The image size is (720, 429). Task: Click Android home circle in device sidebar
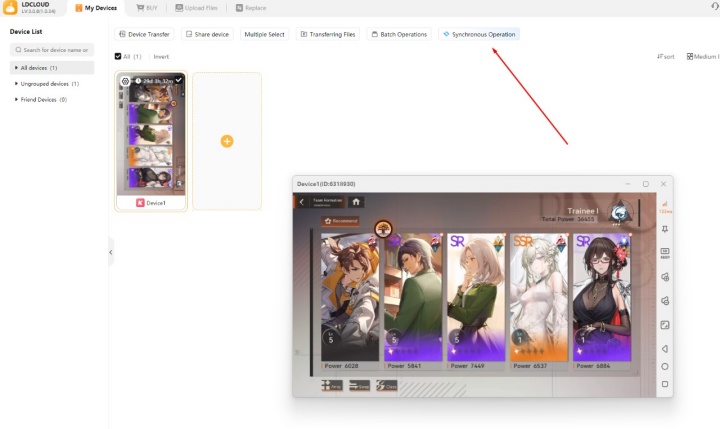coord(664,367)
